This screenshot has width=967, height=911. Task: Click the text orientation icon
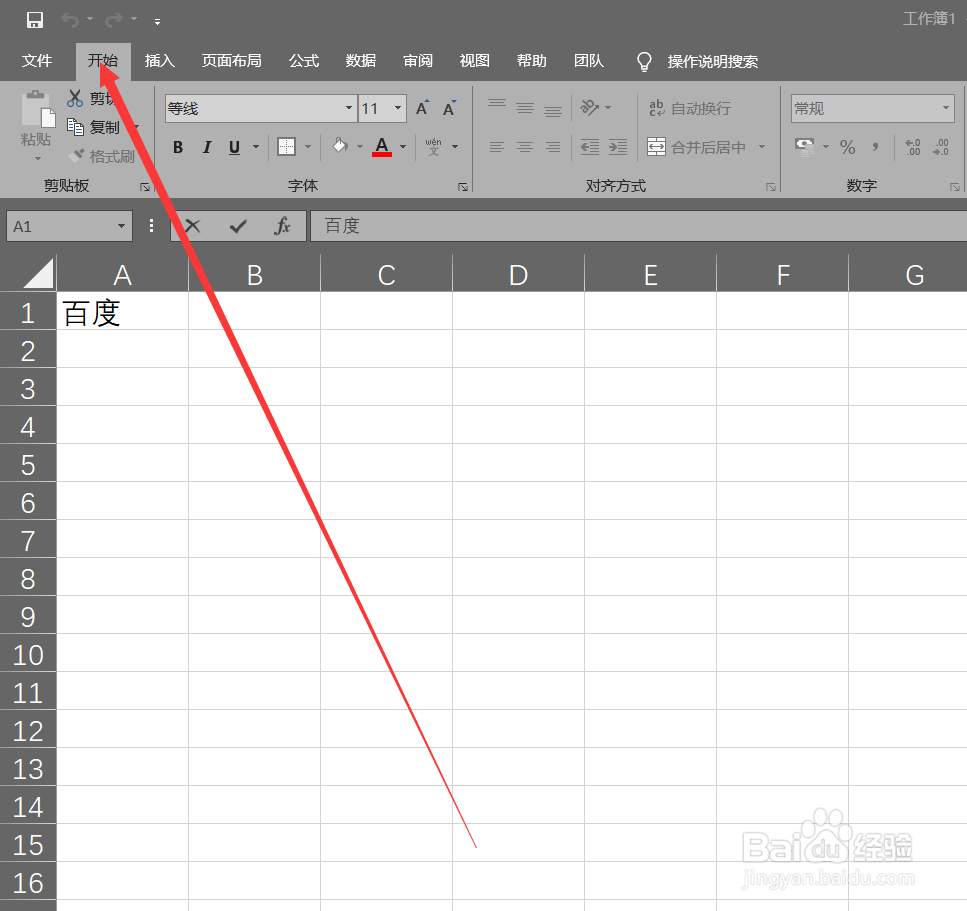pyautogui.click(x=590, y=108)
